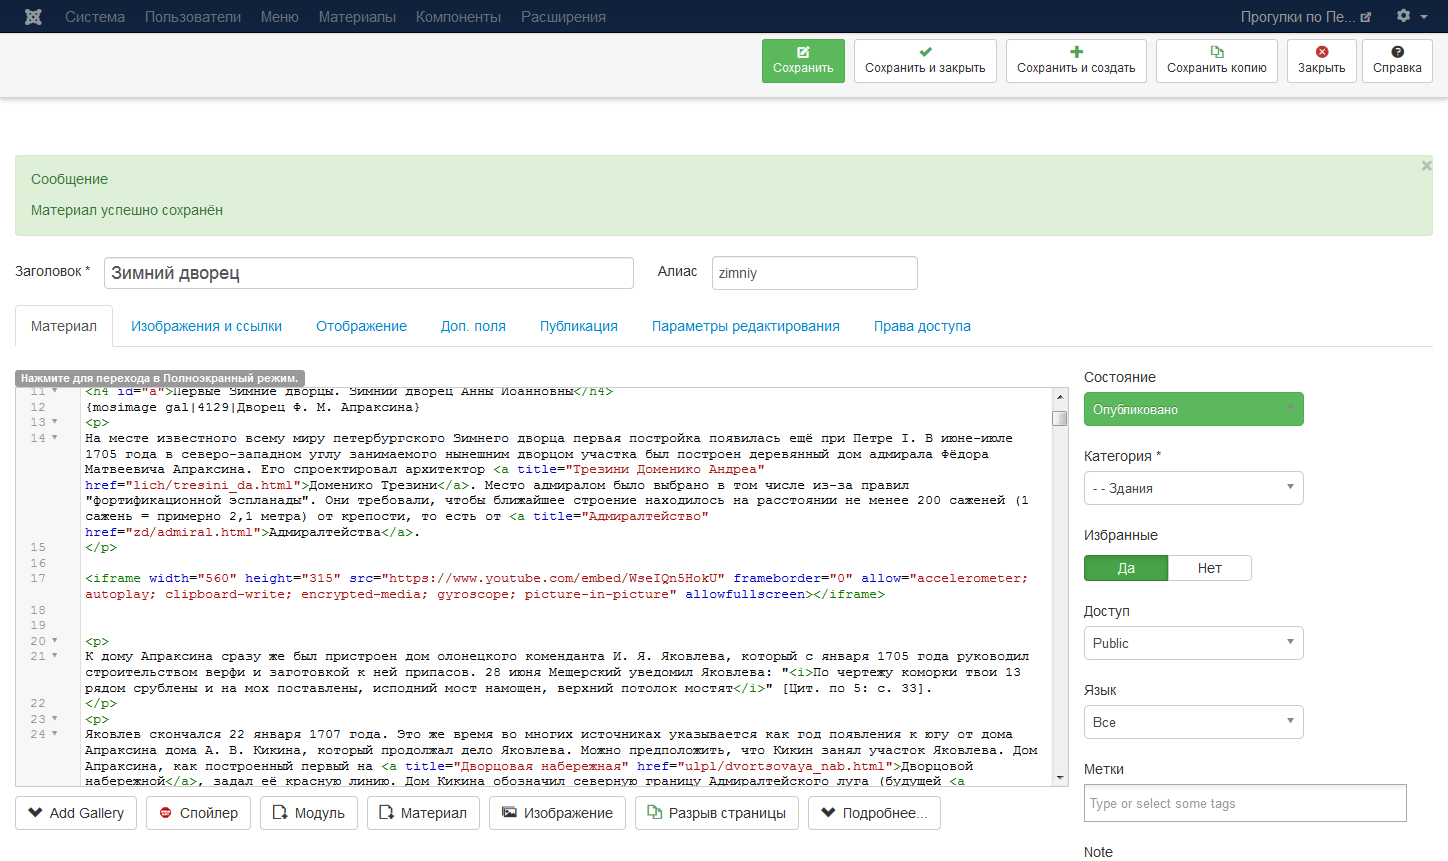
Task: Click the editor scrollbar up arrow
Action: [1060, 396]
